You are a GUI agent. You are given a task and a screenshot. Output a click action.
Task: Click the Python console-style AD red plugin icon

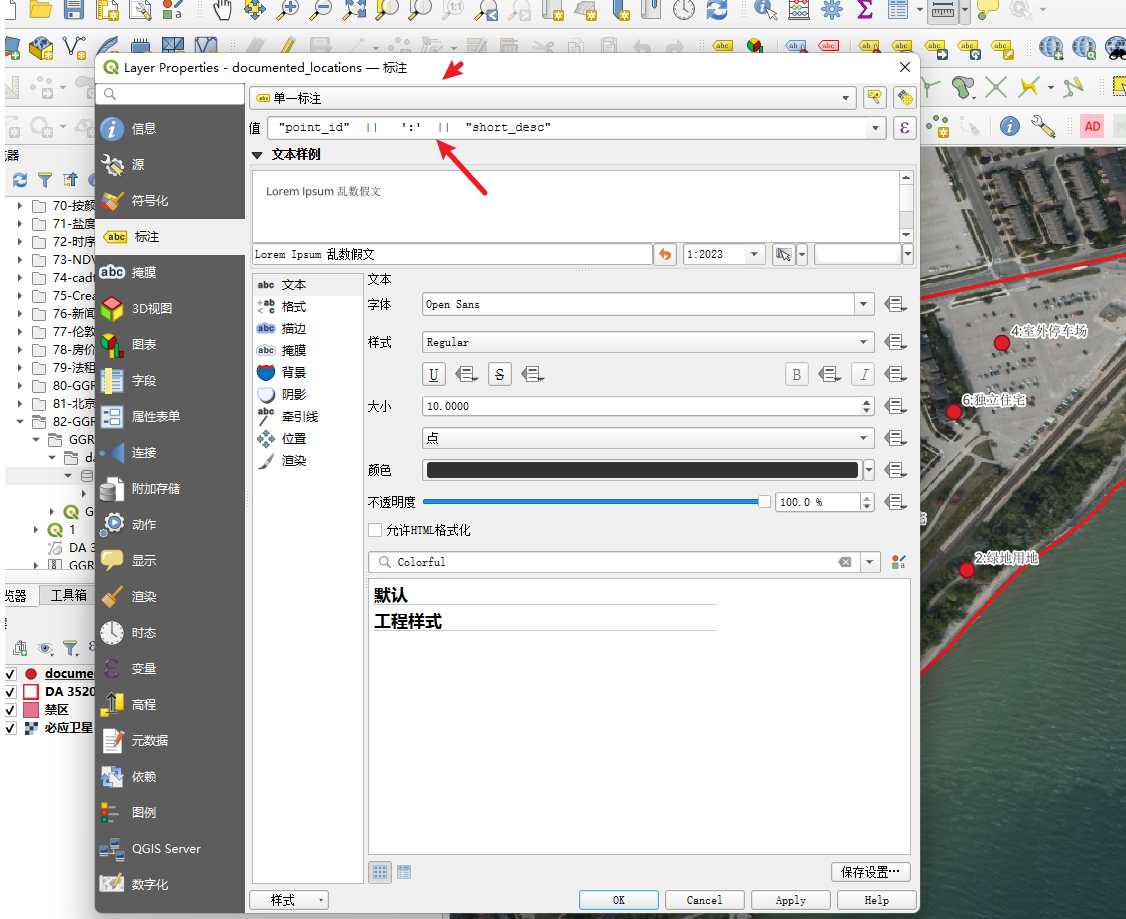point(1092,126)
